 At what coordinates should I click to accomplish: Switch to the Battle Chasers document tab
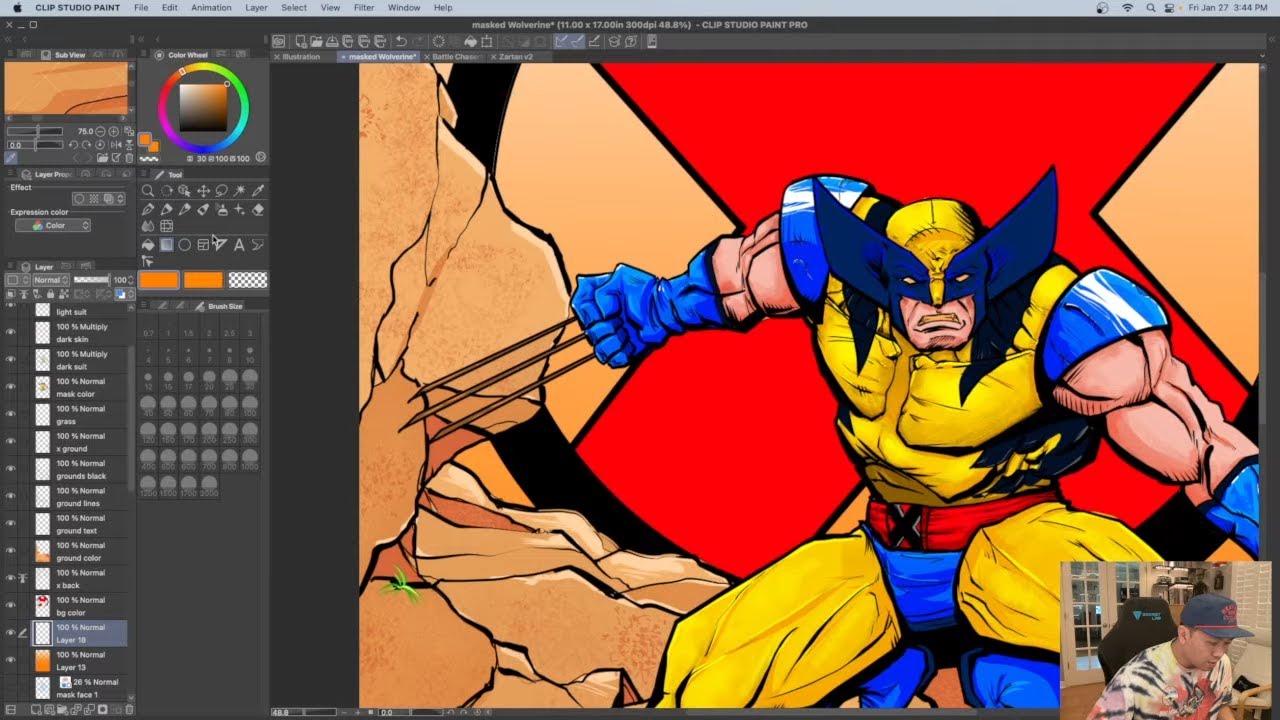pyautogui.click(x=457, y=57)
